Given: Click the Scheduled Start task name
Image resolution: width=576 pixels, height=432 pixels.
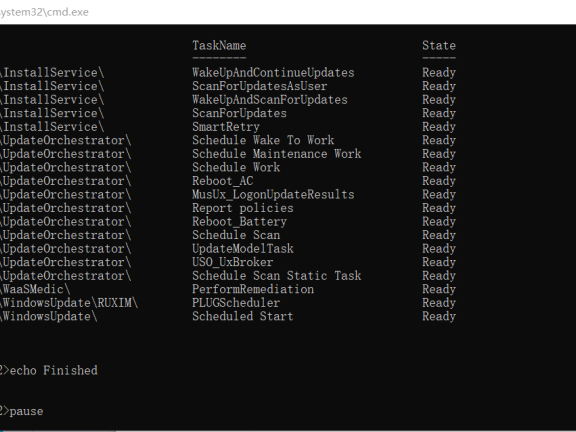Looking at the screenshot, I should [x=243, y=316].
